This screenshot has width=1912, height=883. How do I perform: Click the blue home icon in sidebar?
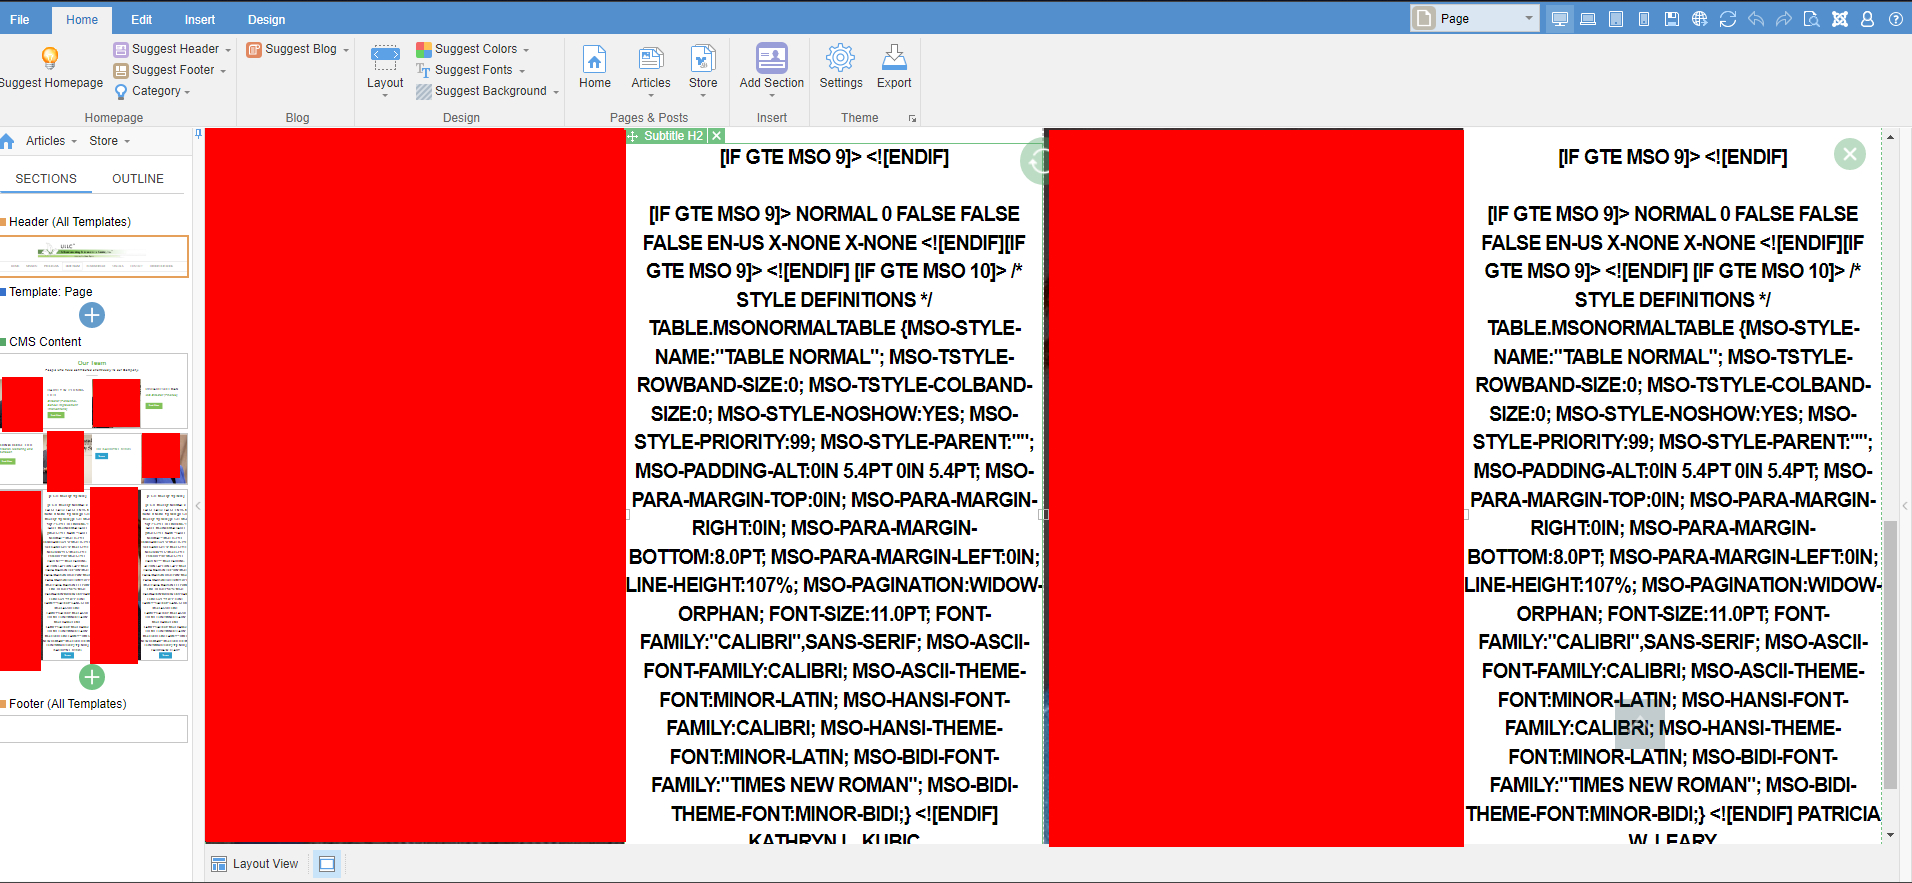pos(7,141)
